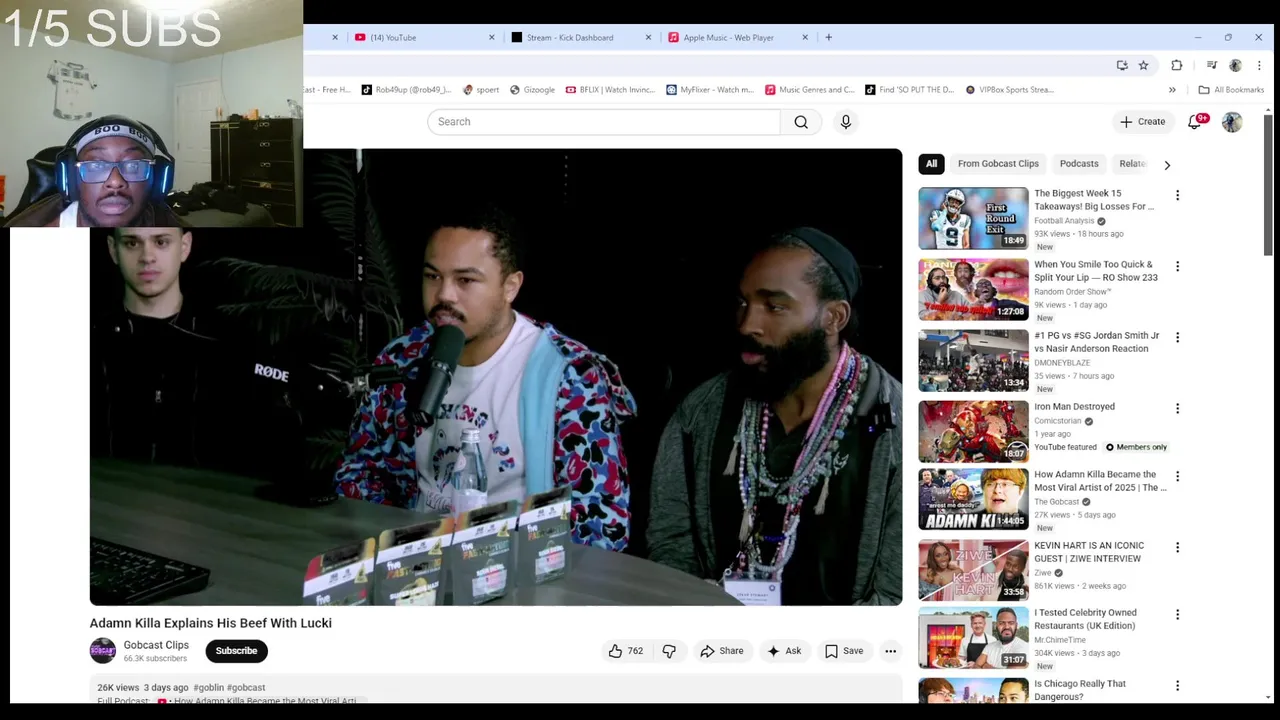
Task: Open new browser tab with plus
Action: pyautogui.click(x=828, y=37)
